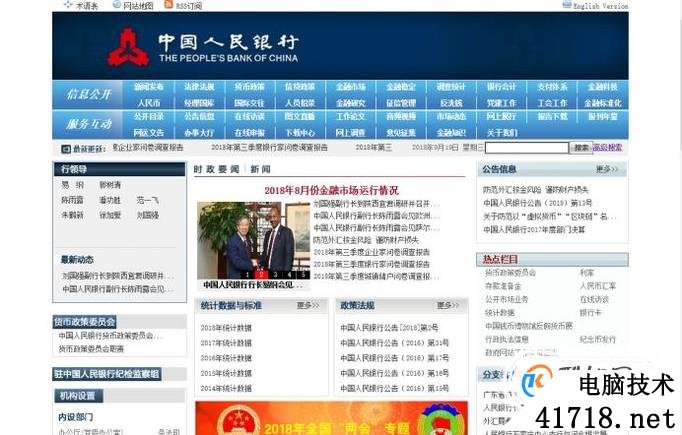Click the 2018年全国两会专题 banner
Image resolution: width=682 pixels, height=435 pixels.
tap(331, 418)
